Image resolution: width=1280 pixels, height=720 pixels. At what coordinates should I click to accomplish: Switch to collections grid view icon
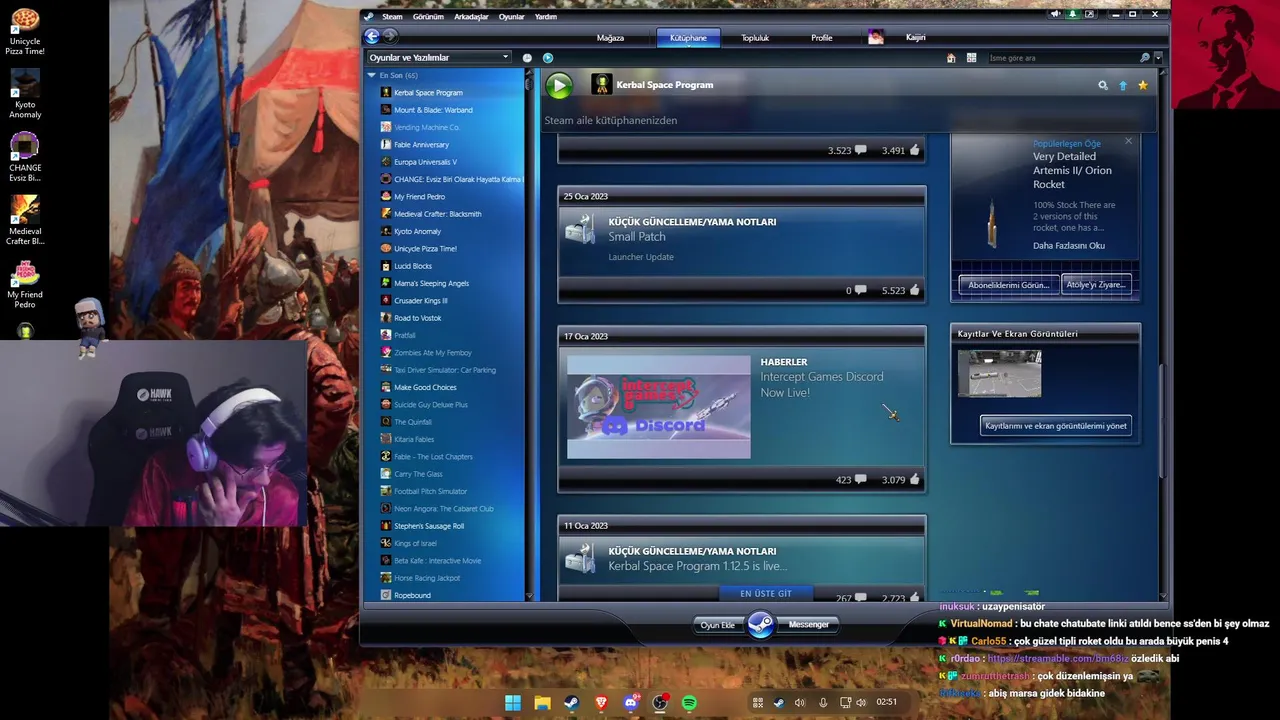[971, 58]
